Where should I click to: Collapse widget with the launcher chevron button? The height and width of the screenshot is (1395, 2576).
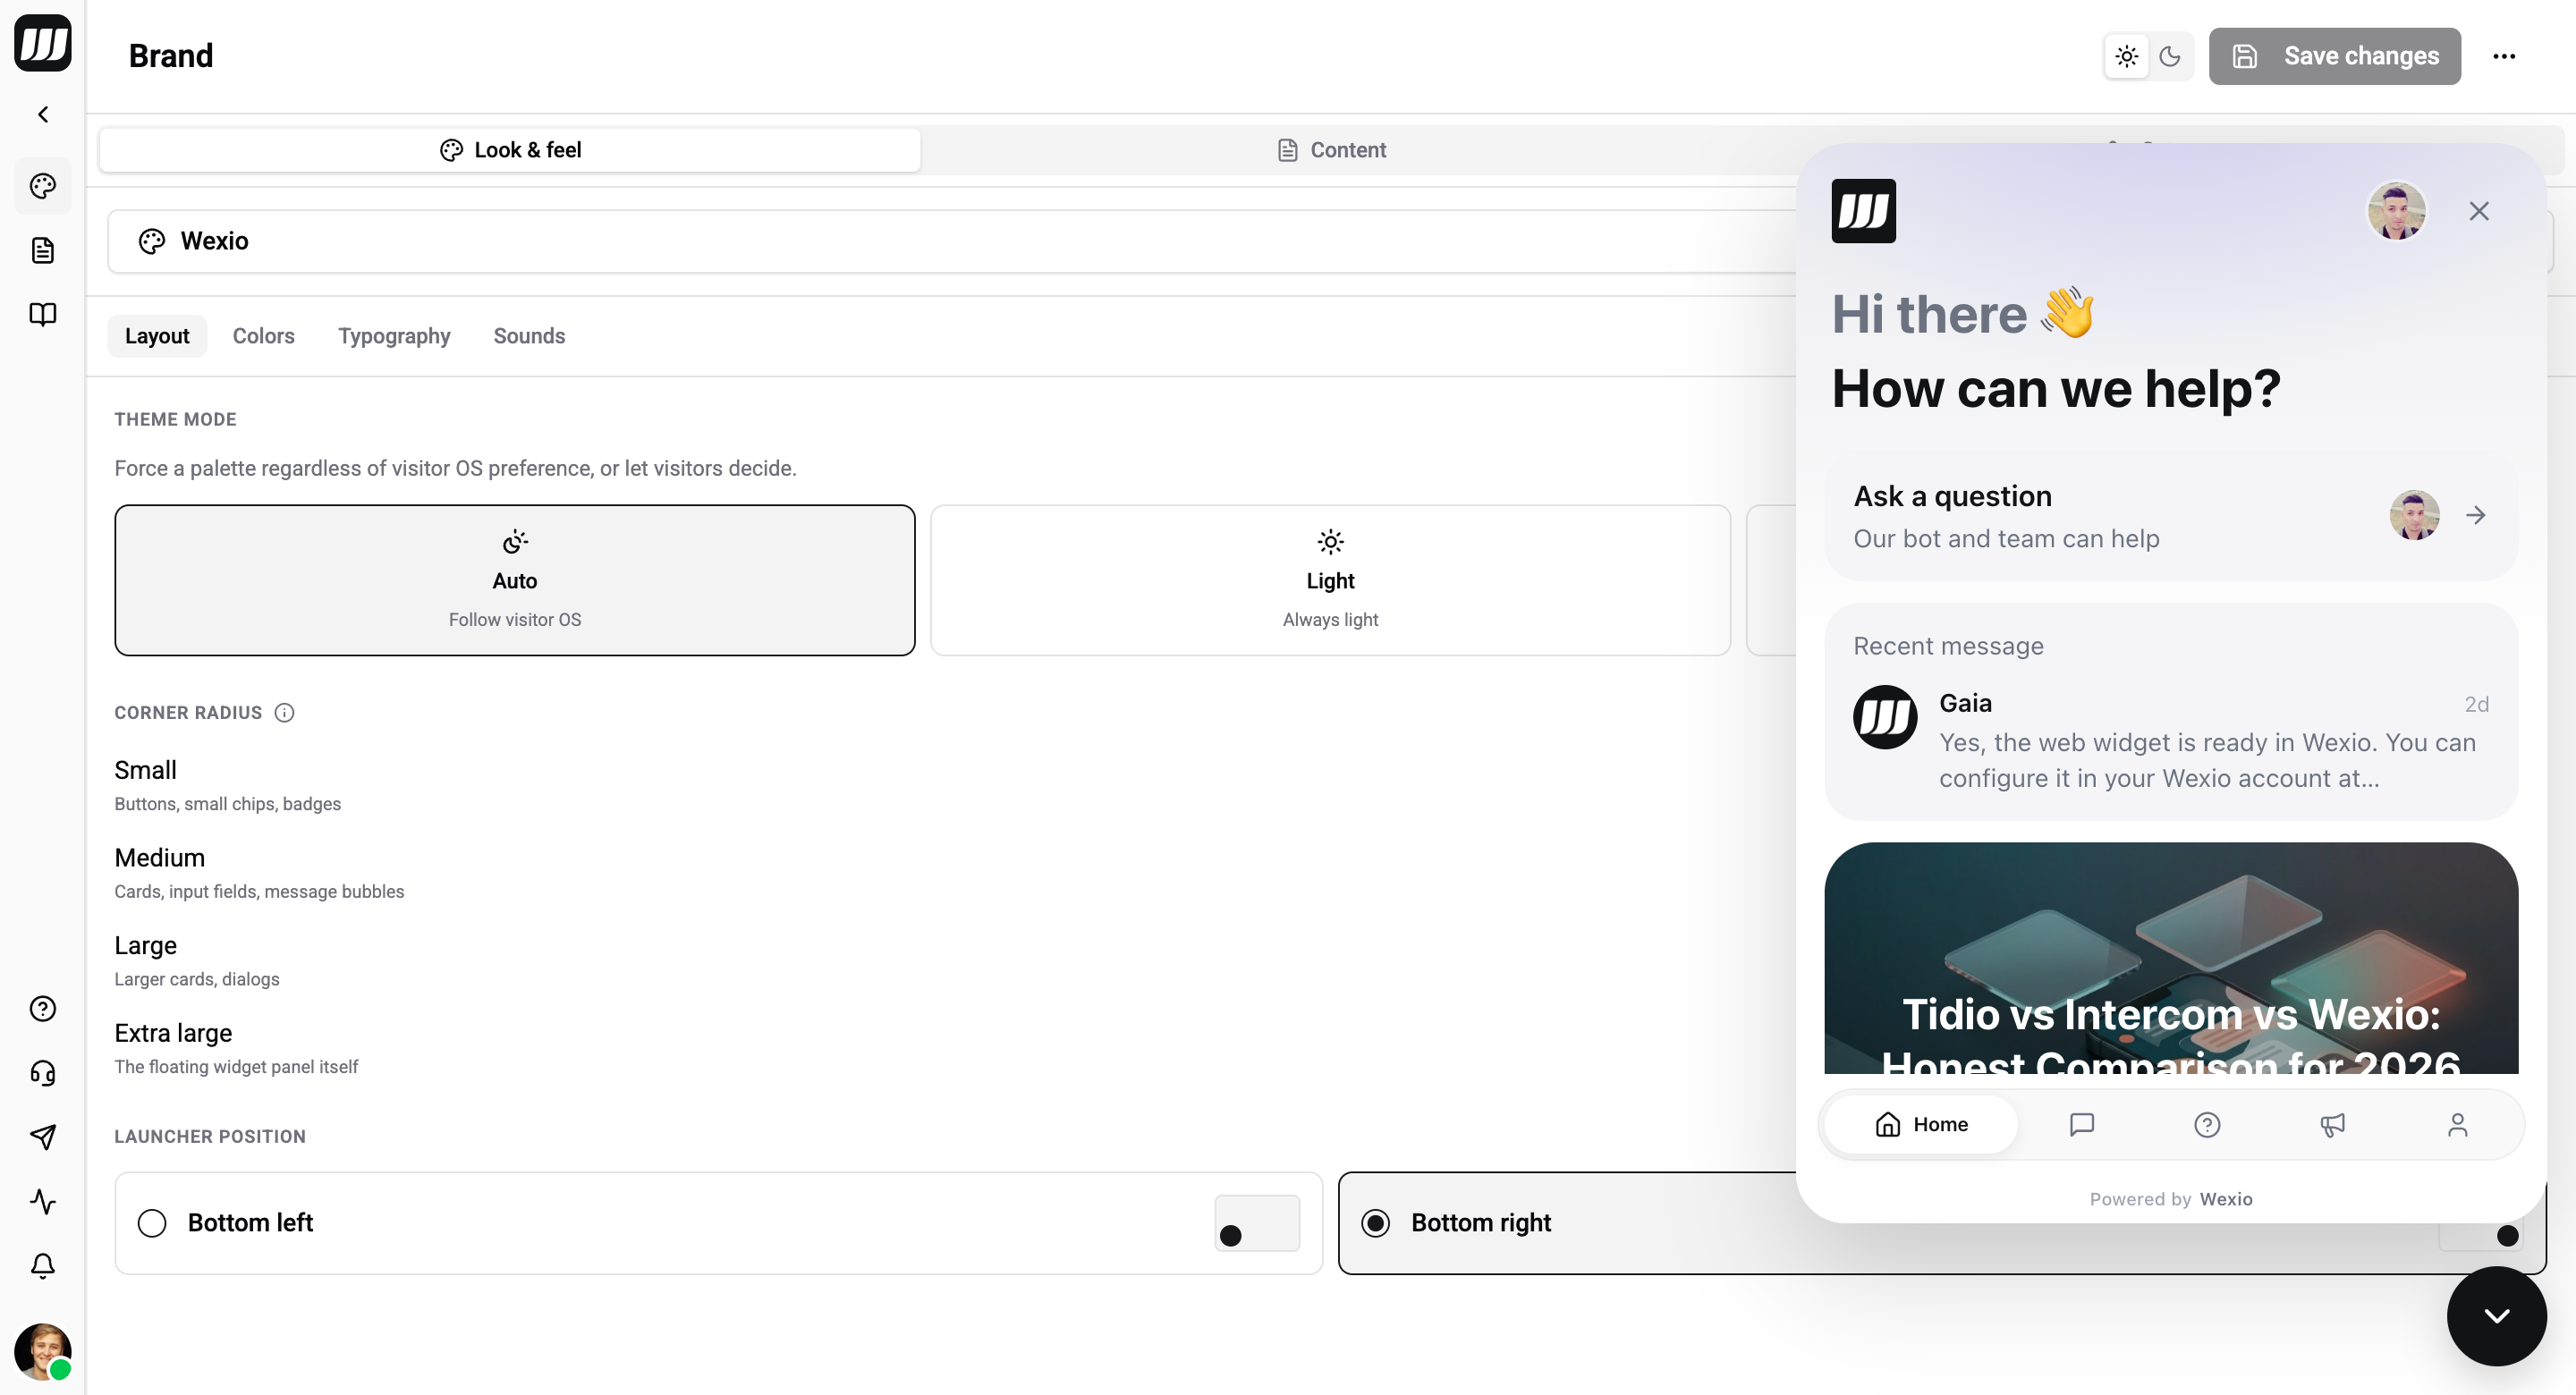(2497, 1316)
